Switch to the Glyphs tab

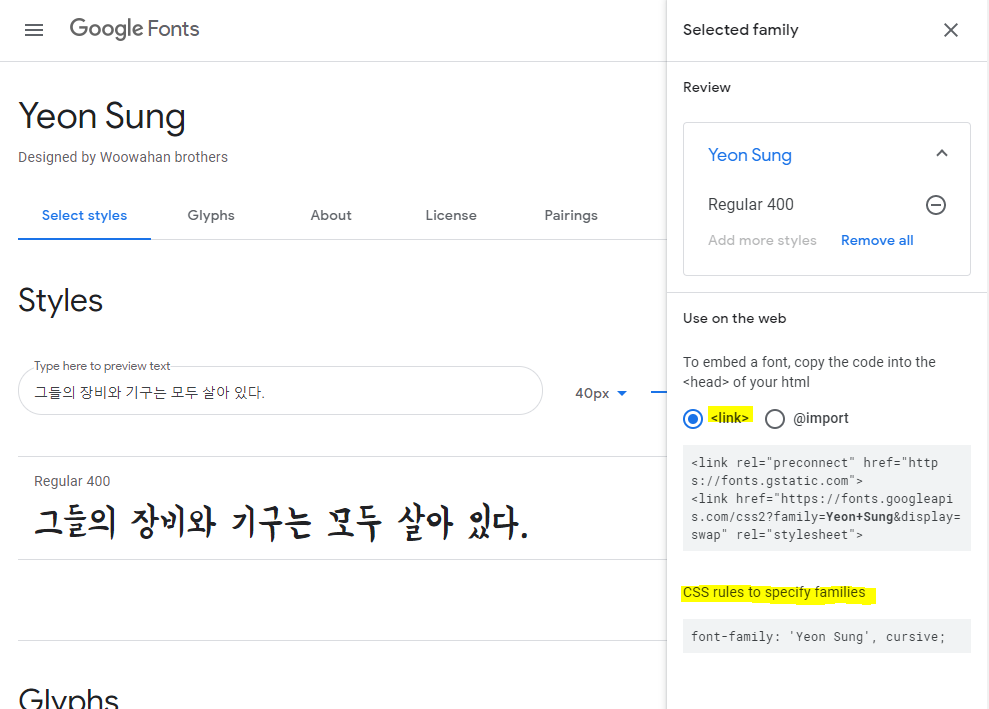tap(211, 216)
